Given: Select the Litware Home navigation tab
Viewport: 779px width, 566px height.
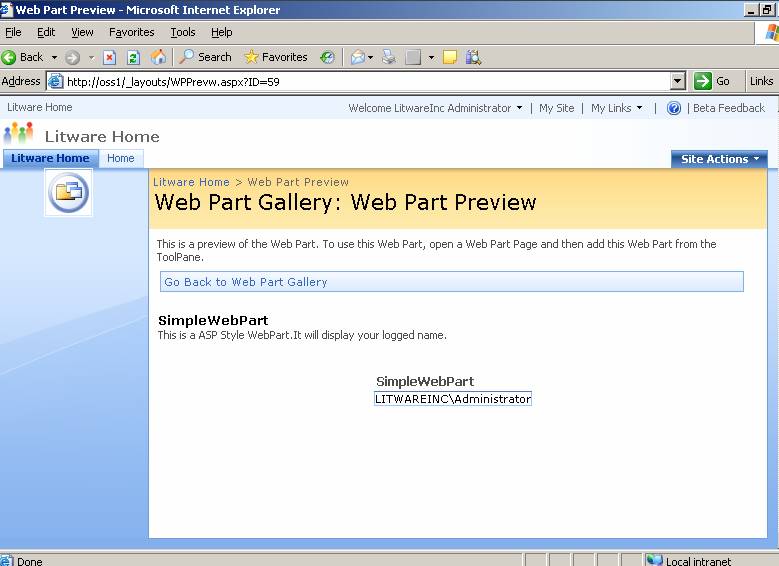Looking at the screenshot, I should [51, 158].
